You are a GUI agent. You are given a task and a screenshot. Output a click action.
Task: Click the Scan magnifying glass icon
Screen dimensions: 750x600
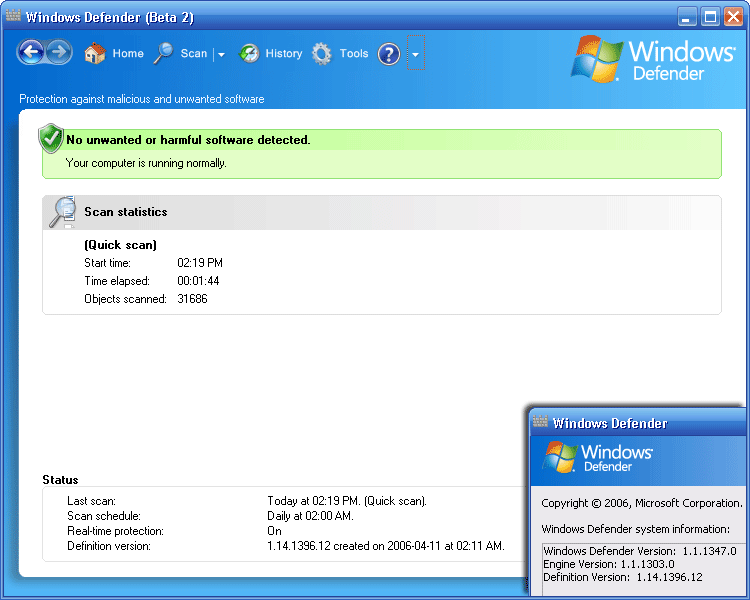(x=163, y=54)
